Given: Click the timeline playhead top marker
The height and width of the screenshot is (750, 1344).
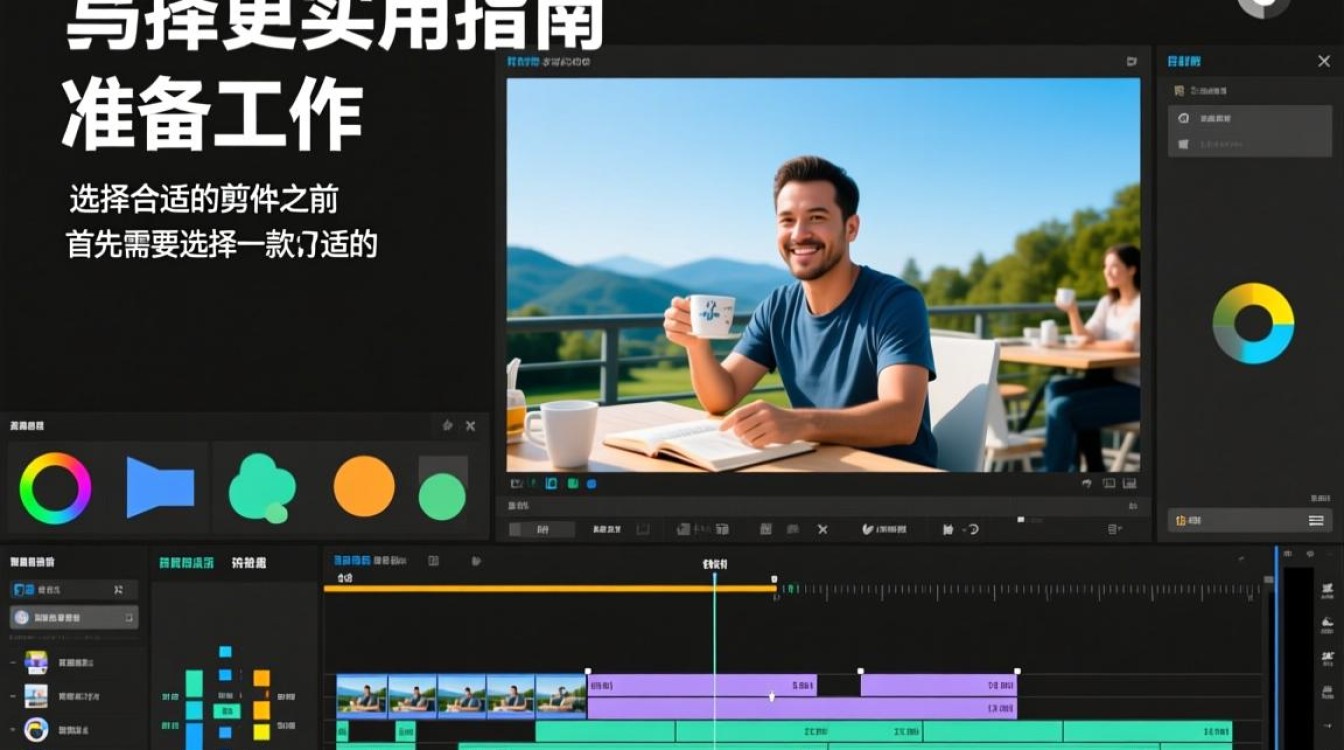Looking at the screenshot, I should pyautogui.click(x=714, y=577).
